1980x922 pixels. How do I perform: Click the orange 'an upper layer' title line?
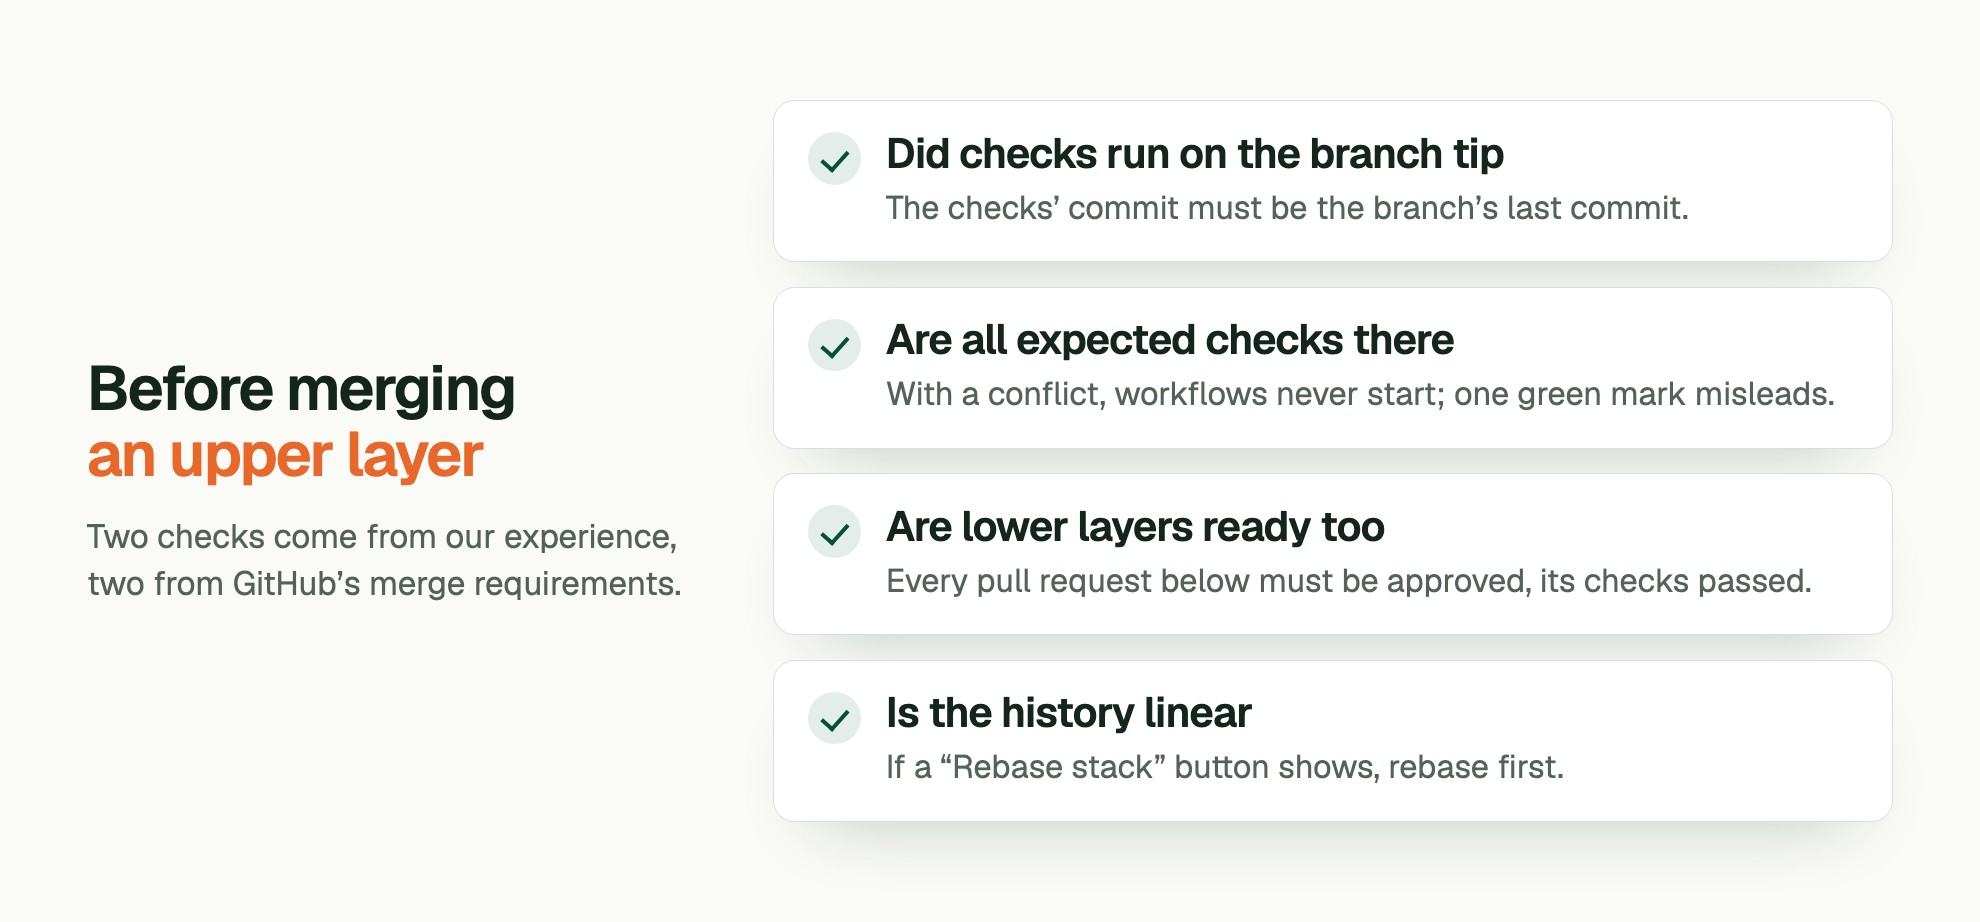coord(285,456)
